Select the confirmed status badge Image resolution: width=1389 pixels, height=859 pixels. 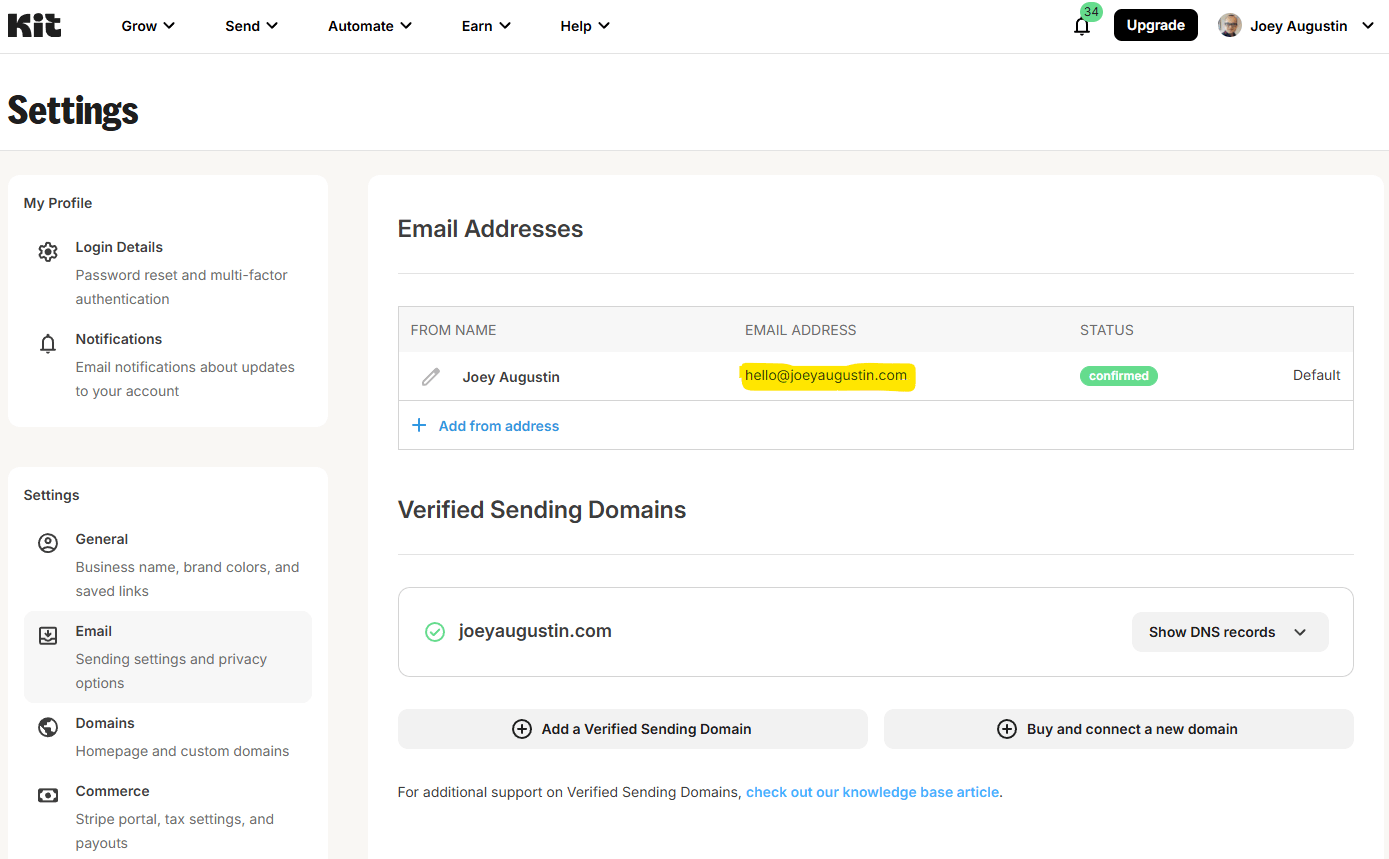[1118, 375]
